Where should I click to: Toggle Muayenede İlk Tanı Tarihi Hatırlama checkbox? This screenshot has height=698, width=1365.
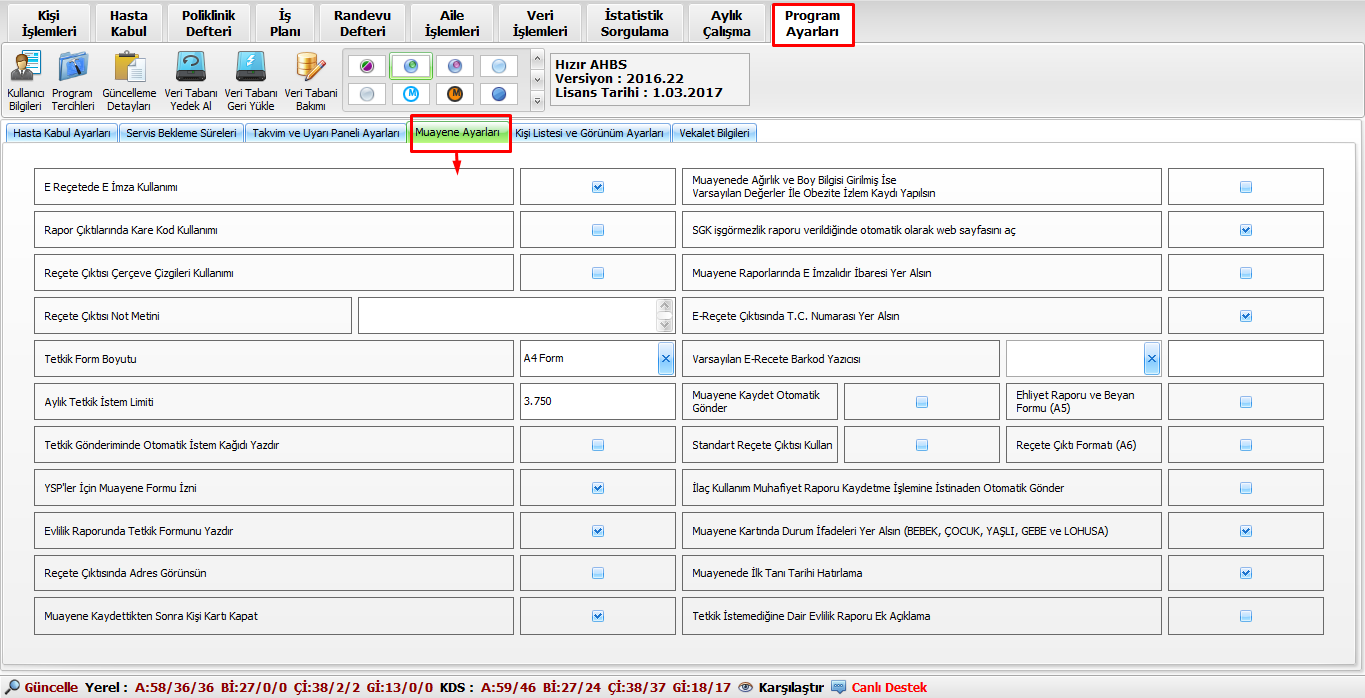[1246, 574]
